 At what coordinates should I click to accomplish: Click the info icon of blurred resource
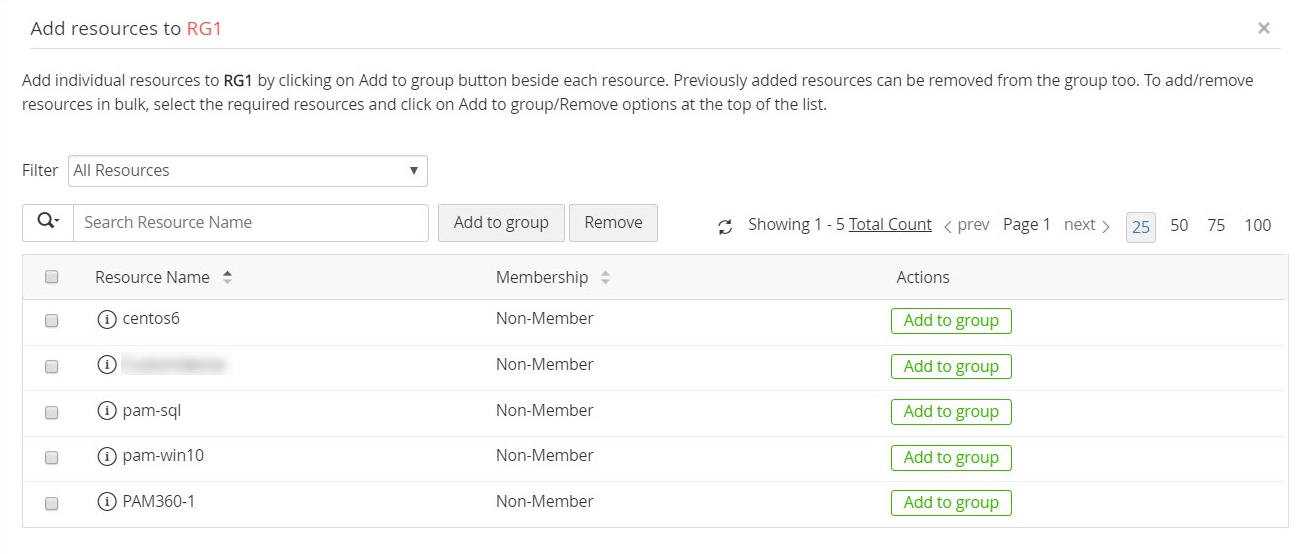click(107, 366)
